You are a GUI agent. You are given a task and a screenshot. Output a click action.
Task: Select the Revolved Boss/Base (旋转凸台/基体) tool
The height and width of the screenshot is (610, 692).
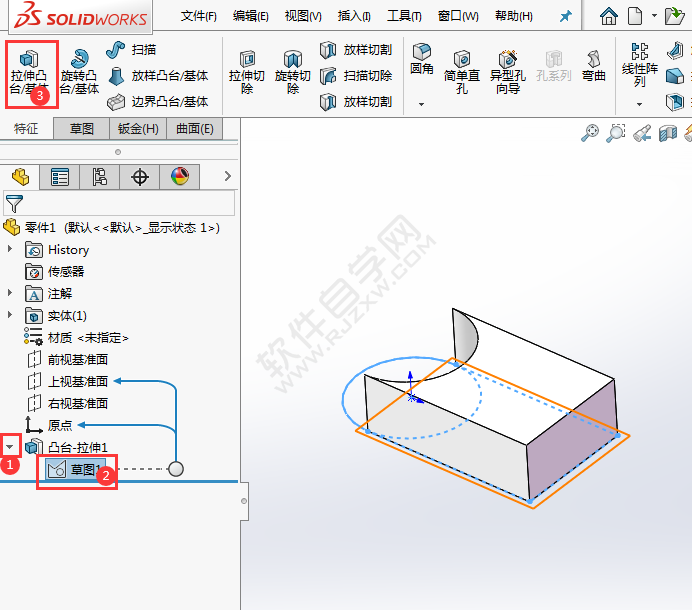[x=79, y=73]
